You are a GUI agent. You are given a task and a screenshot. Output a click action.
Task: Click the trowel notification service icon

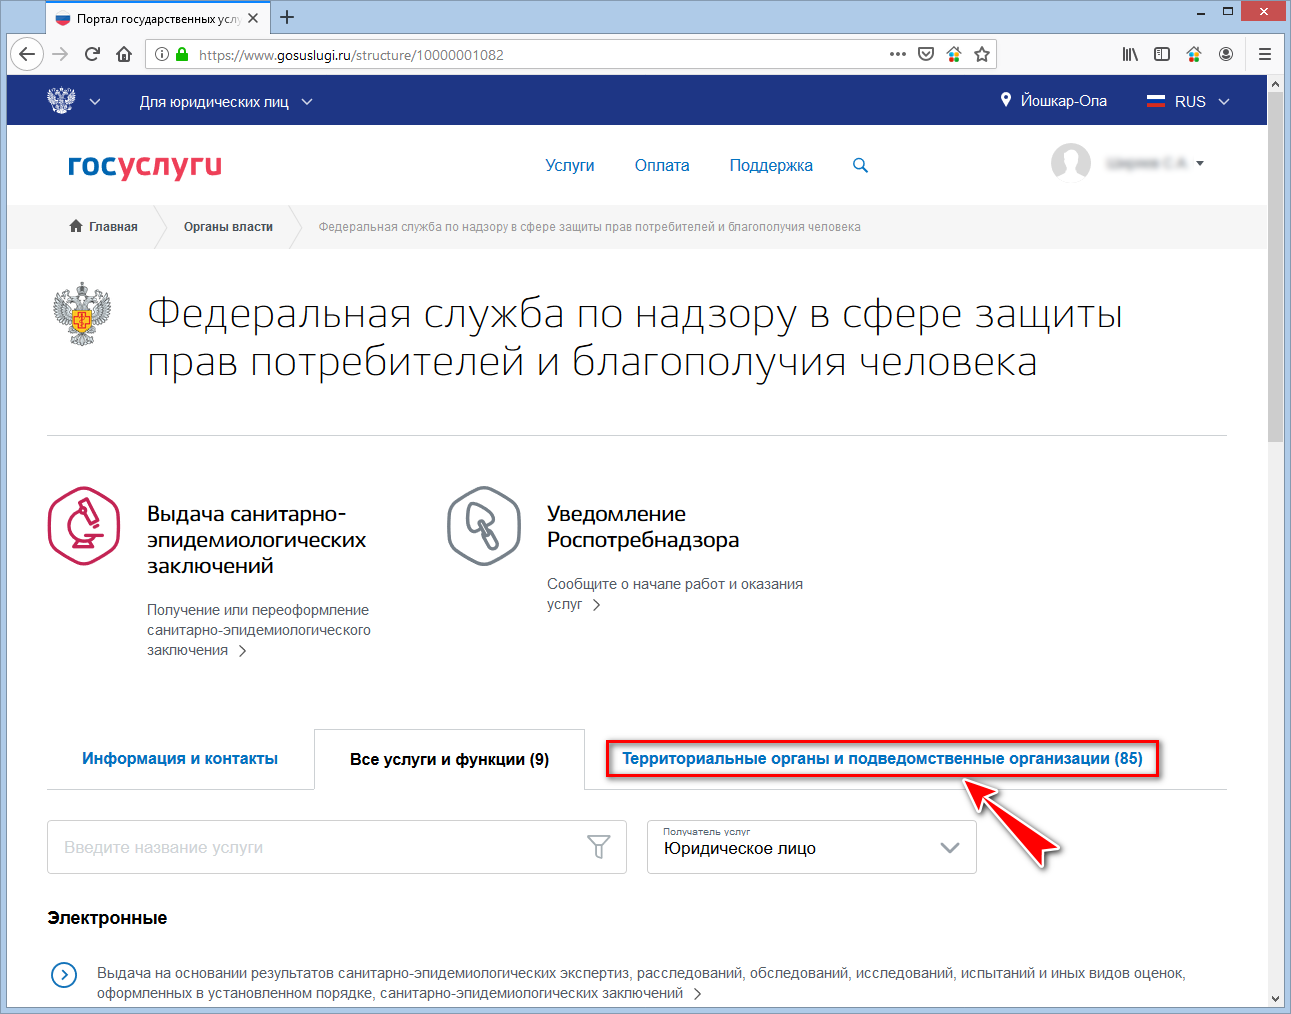click(x=484, y=526)
